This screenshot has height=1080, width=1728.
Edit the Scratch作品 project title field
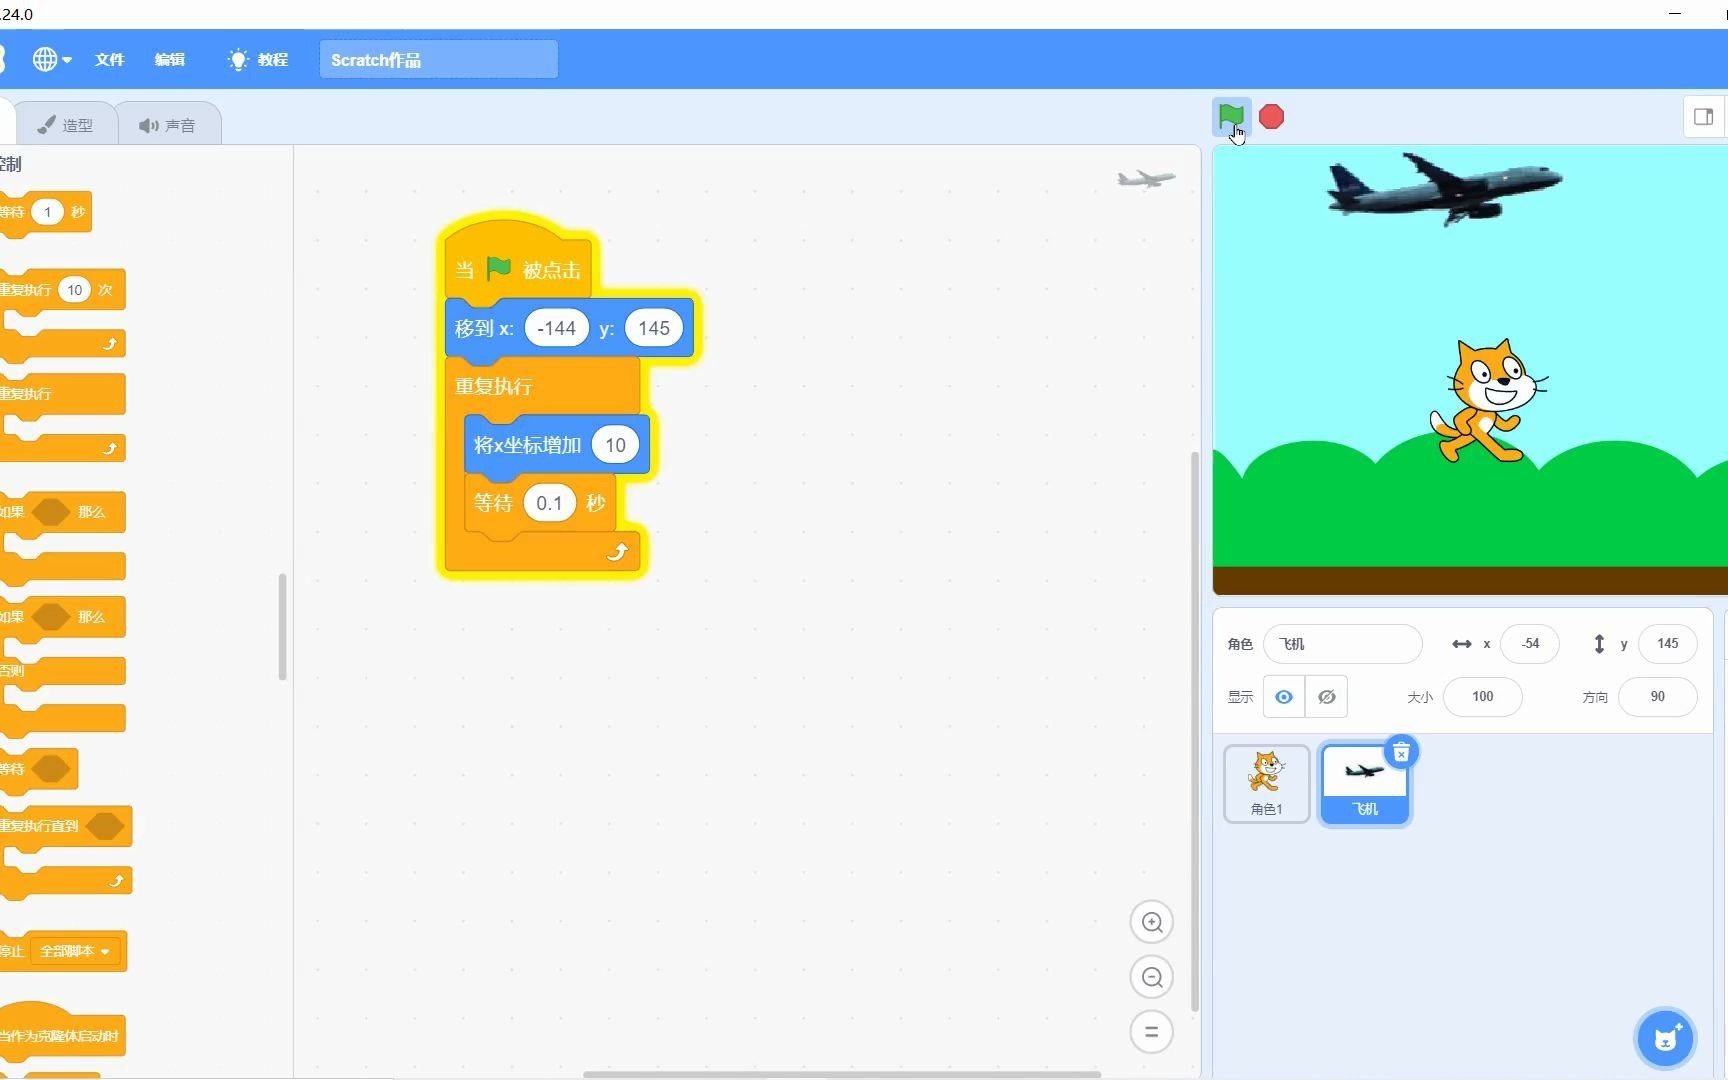[x=438, y=60]
